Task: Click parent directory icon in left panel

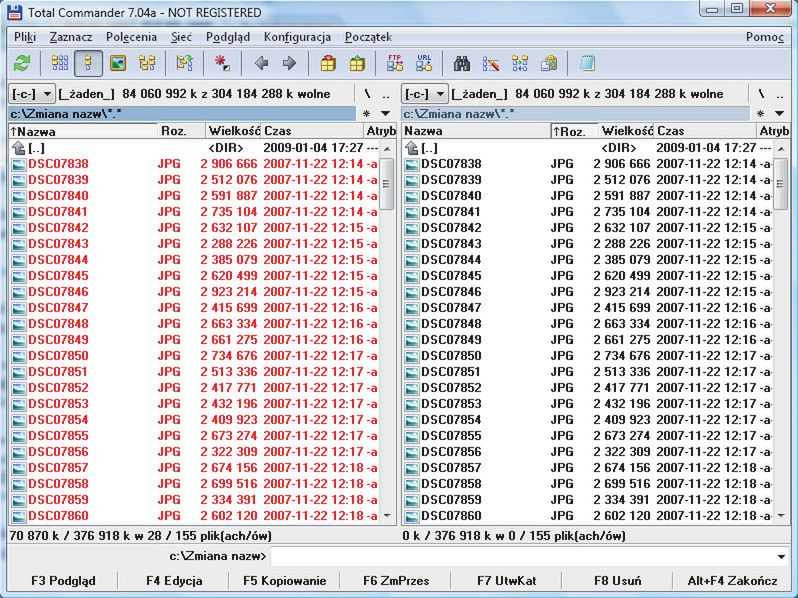Action: pos(19,148)
